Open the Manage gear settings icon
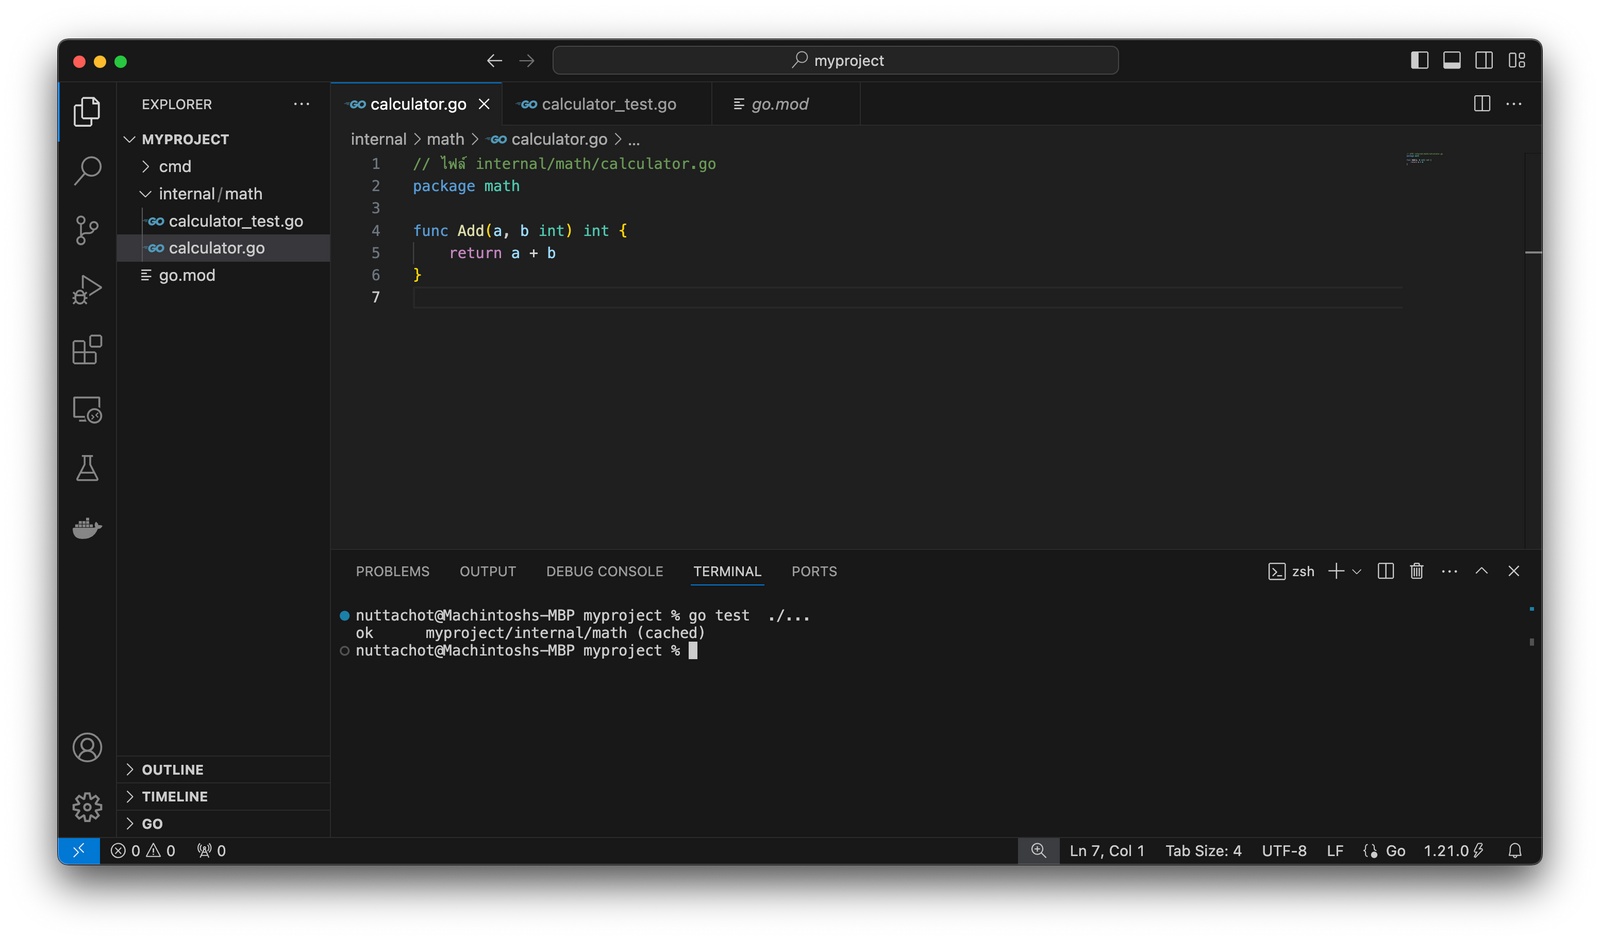 tap(86, 806)
